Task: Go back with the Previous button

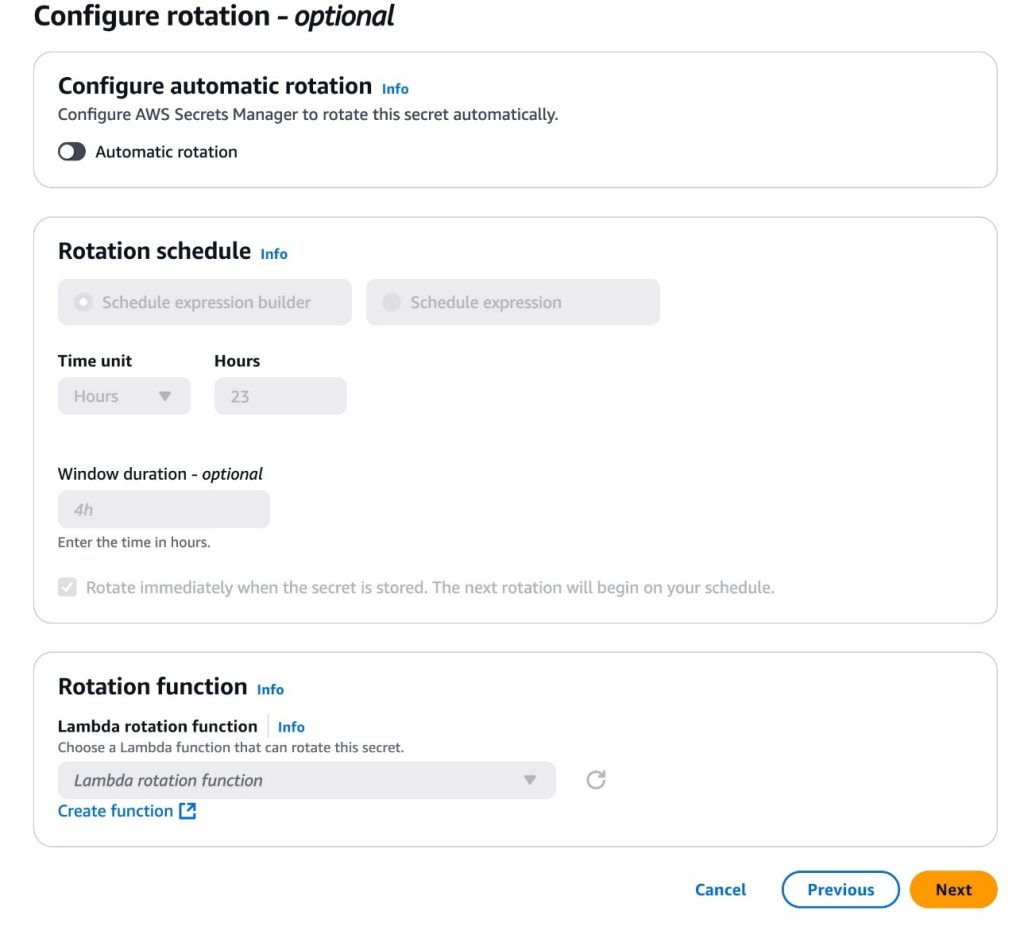Action: [840, 889]
